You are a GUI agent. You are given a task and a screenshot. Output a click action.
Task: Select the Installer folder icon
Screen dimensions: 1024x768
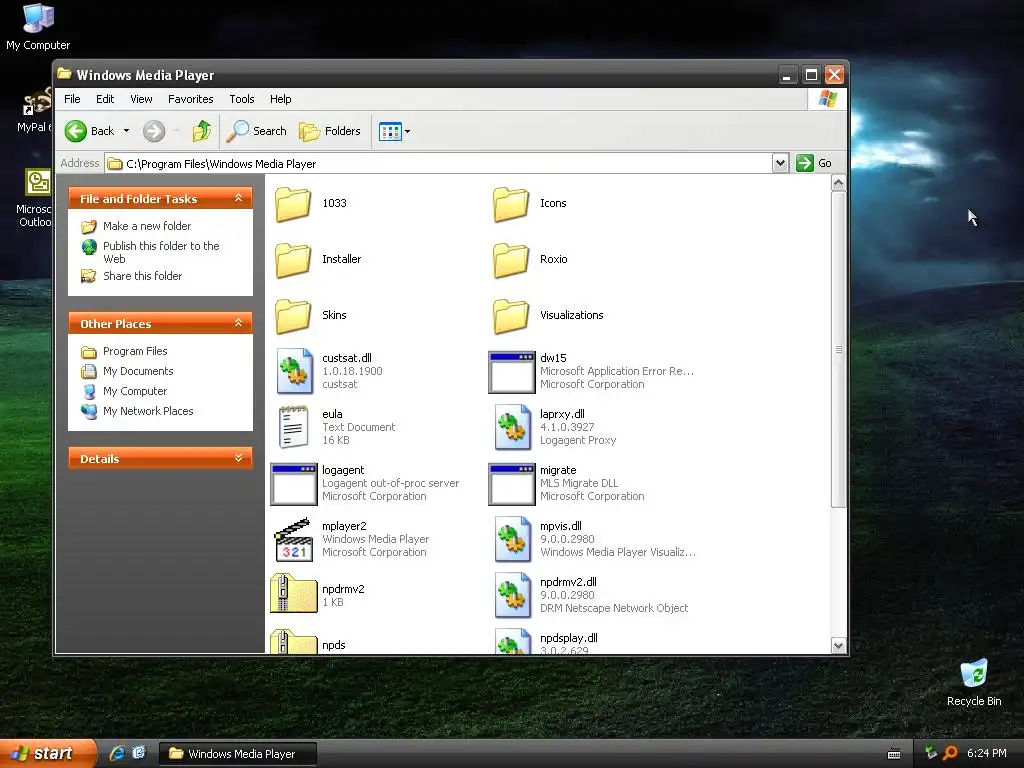coord(293,260)
